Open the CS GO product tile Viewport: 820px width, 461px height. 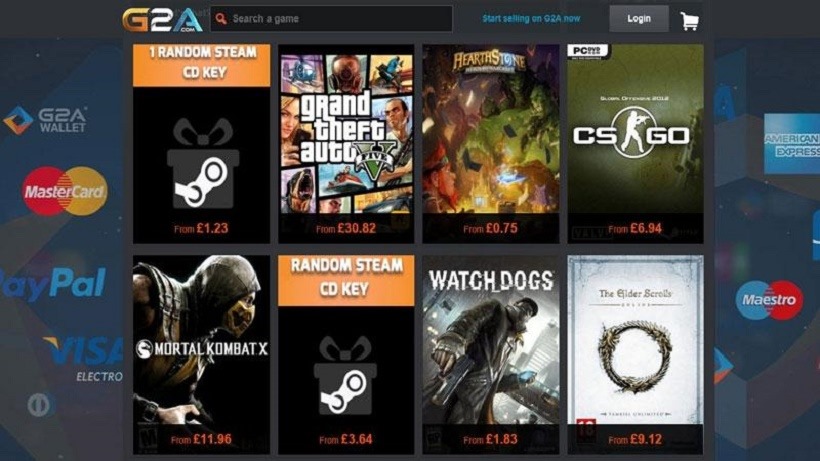[x=635, y=144]
